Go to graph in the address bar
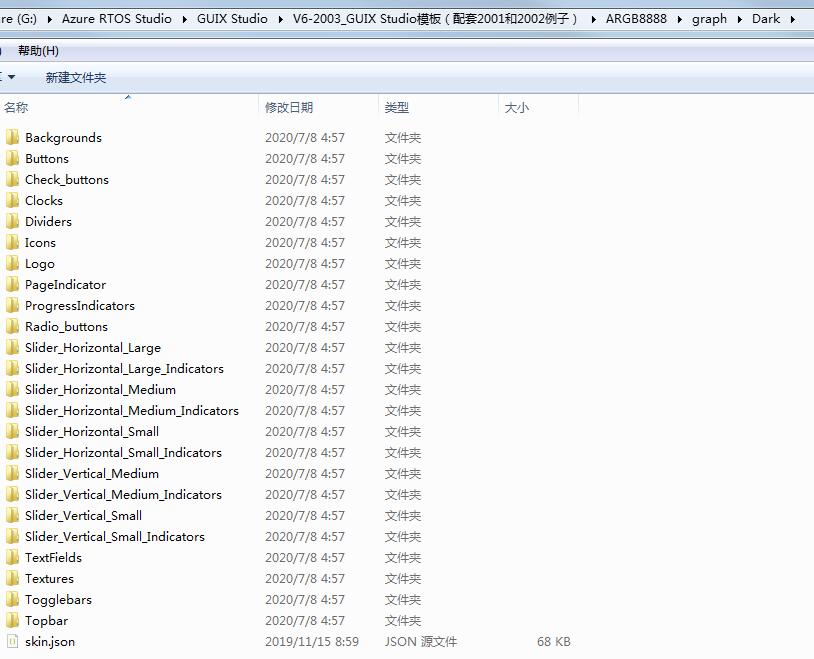The width and height of the screenshot is (814, 659). pos(709,19)
